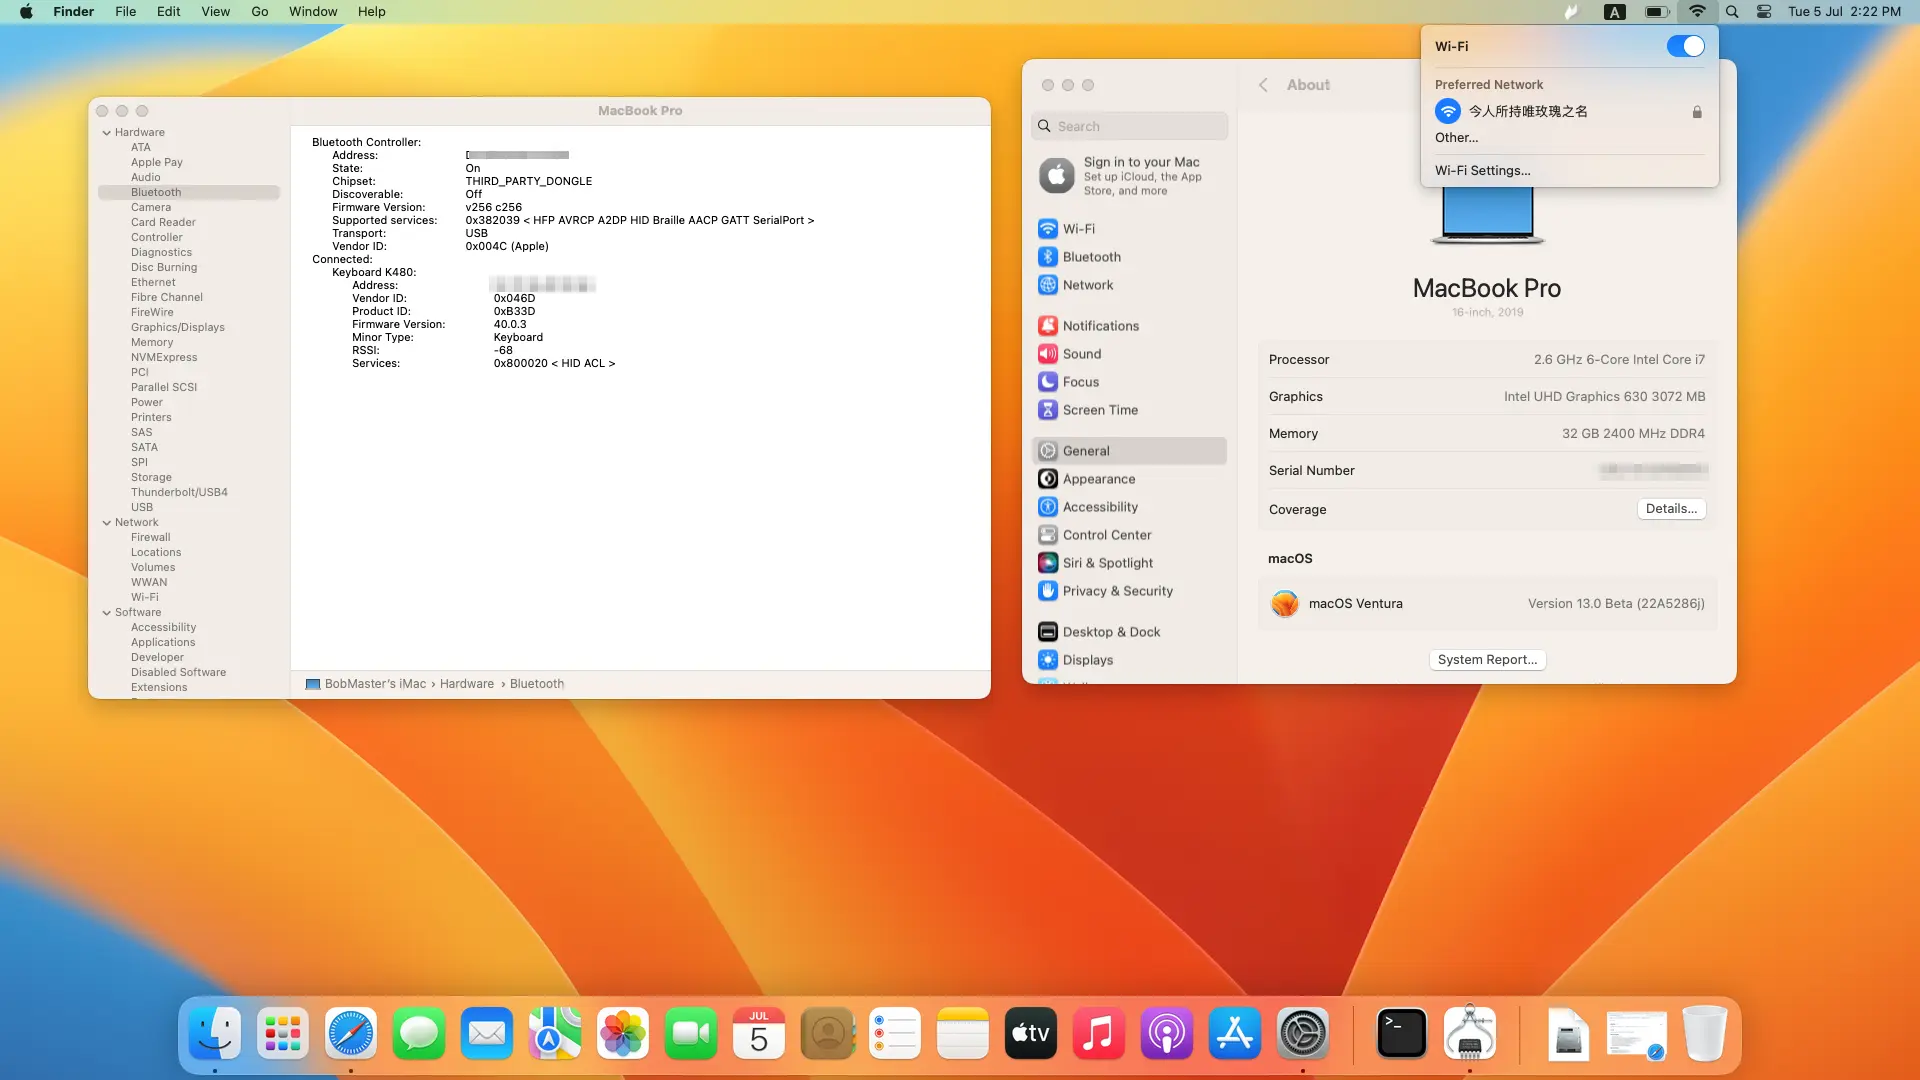Select General in System Settings sidebar
The image size is (1920, 1080).
pos(1129,451)
